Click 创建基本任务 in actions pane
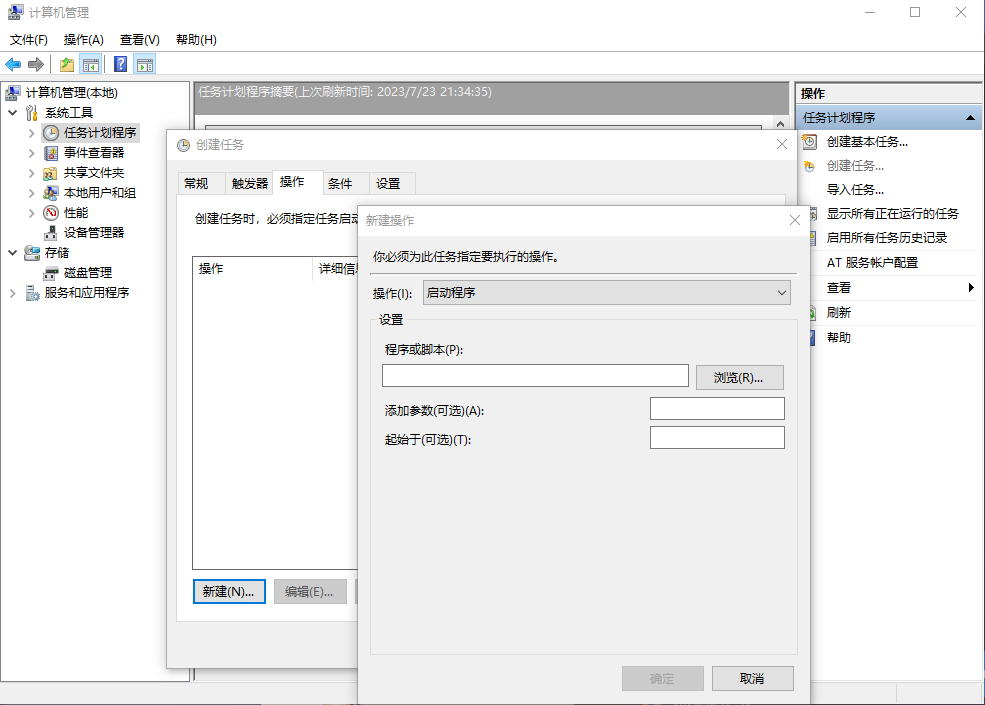The height and width of the screenshot is (705, 985). pyautogui.click(x=867, y=142)
